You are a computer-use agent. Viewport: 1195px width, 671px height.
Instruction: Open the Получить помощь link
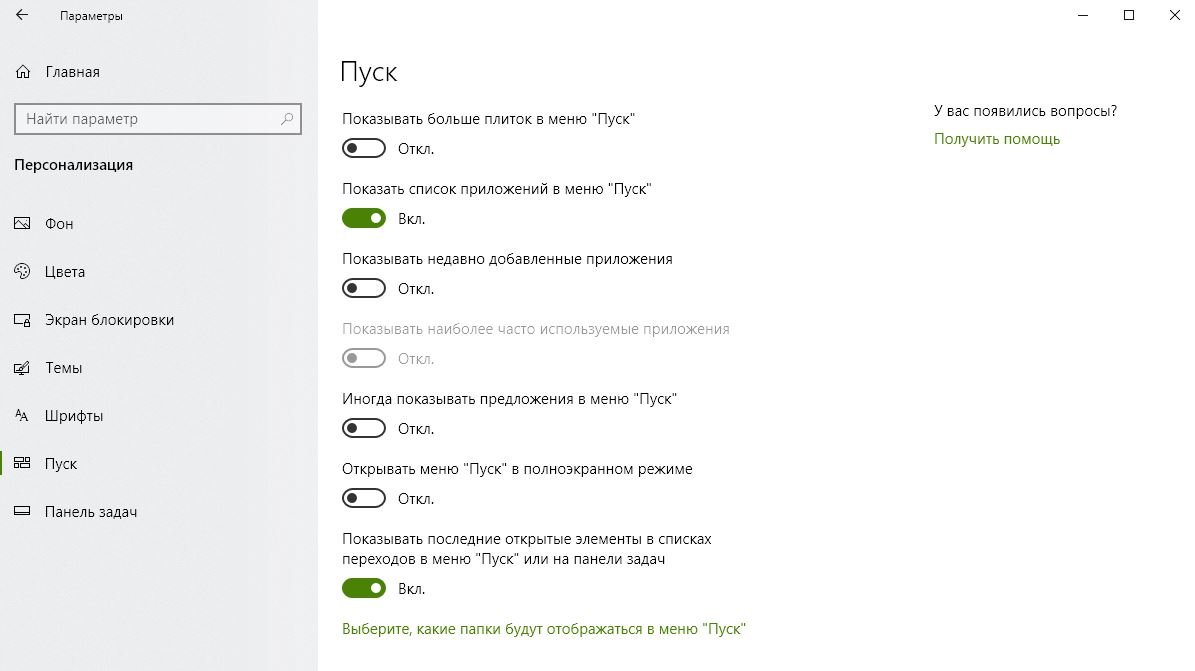[x=996, y=139]
